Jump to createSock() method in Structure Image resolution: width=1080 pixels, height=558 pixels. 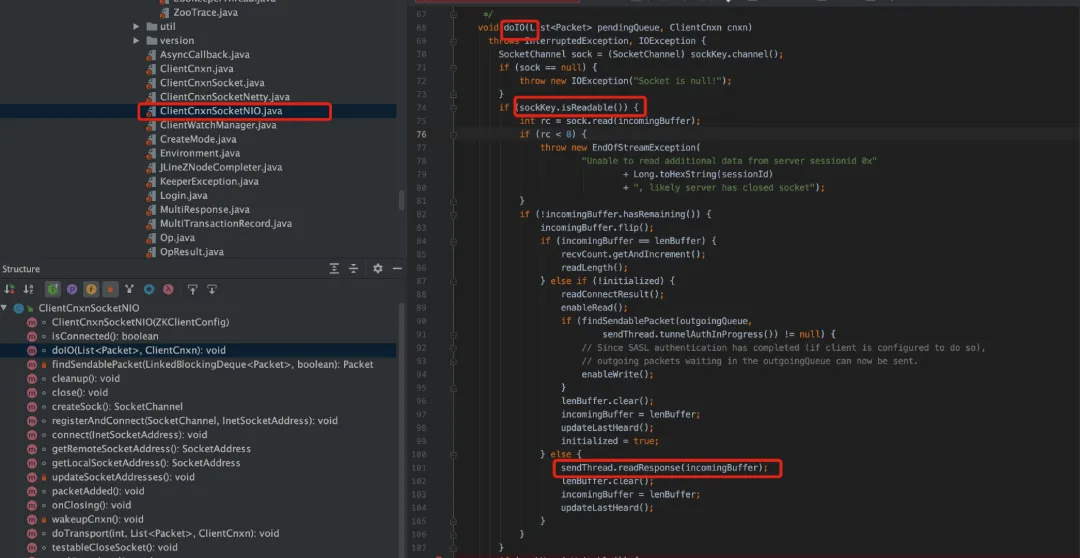pyautogui.click(x=117, y=406)
